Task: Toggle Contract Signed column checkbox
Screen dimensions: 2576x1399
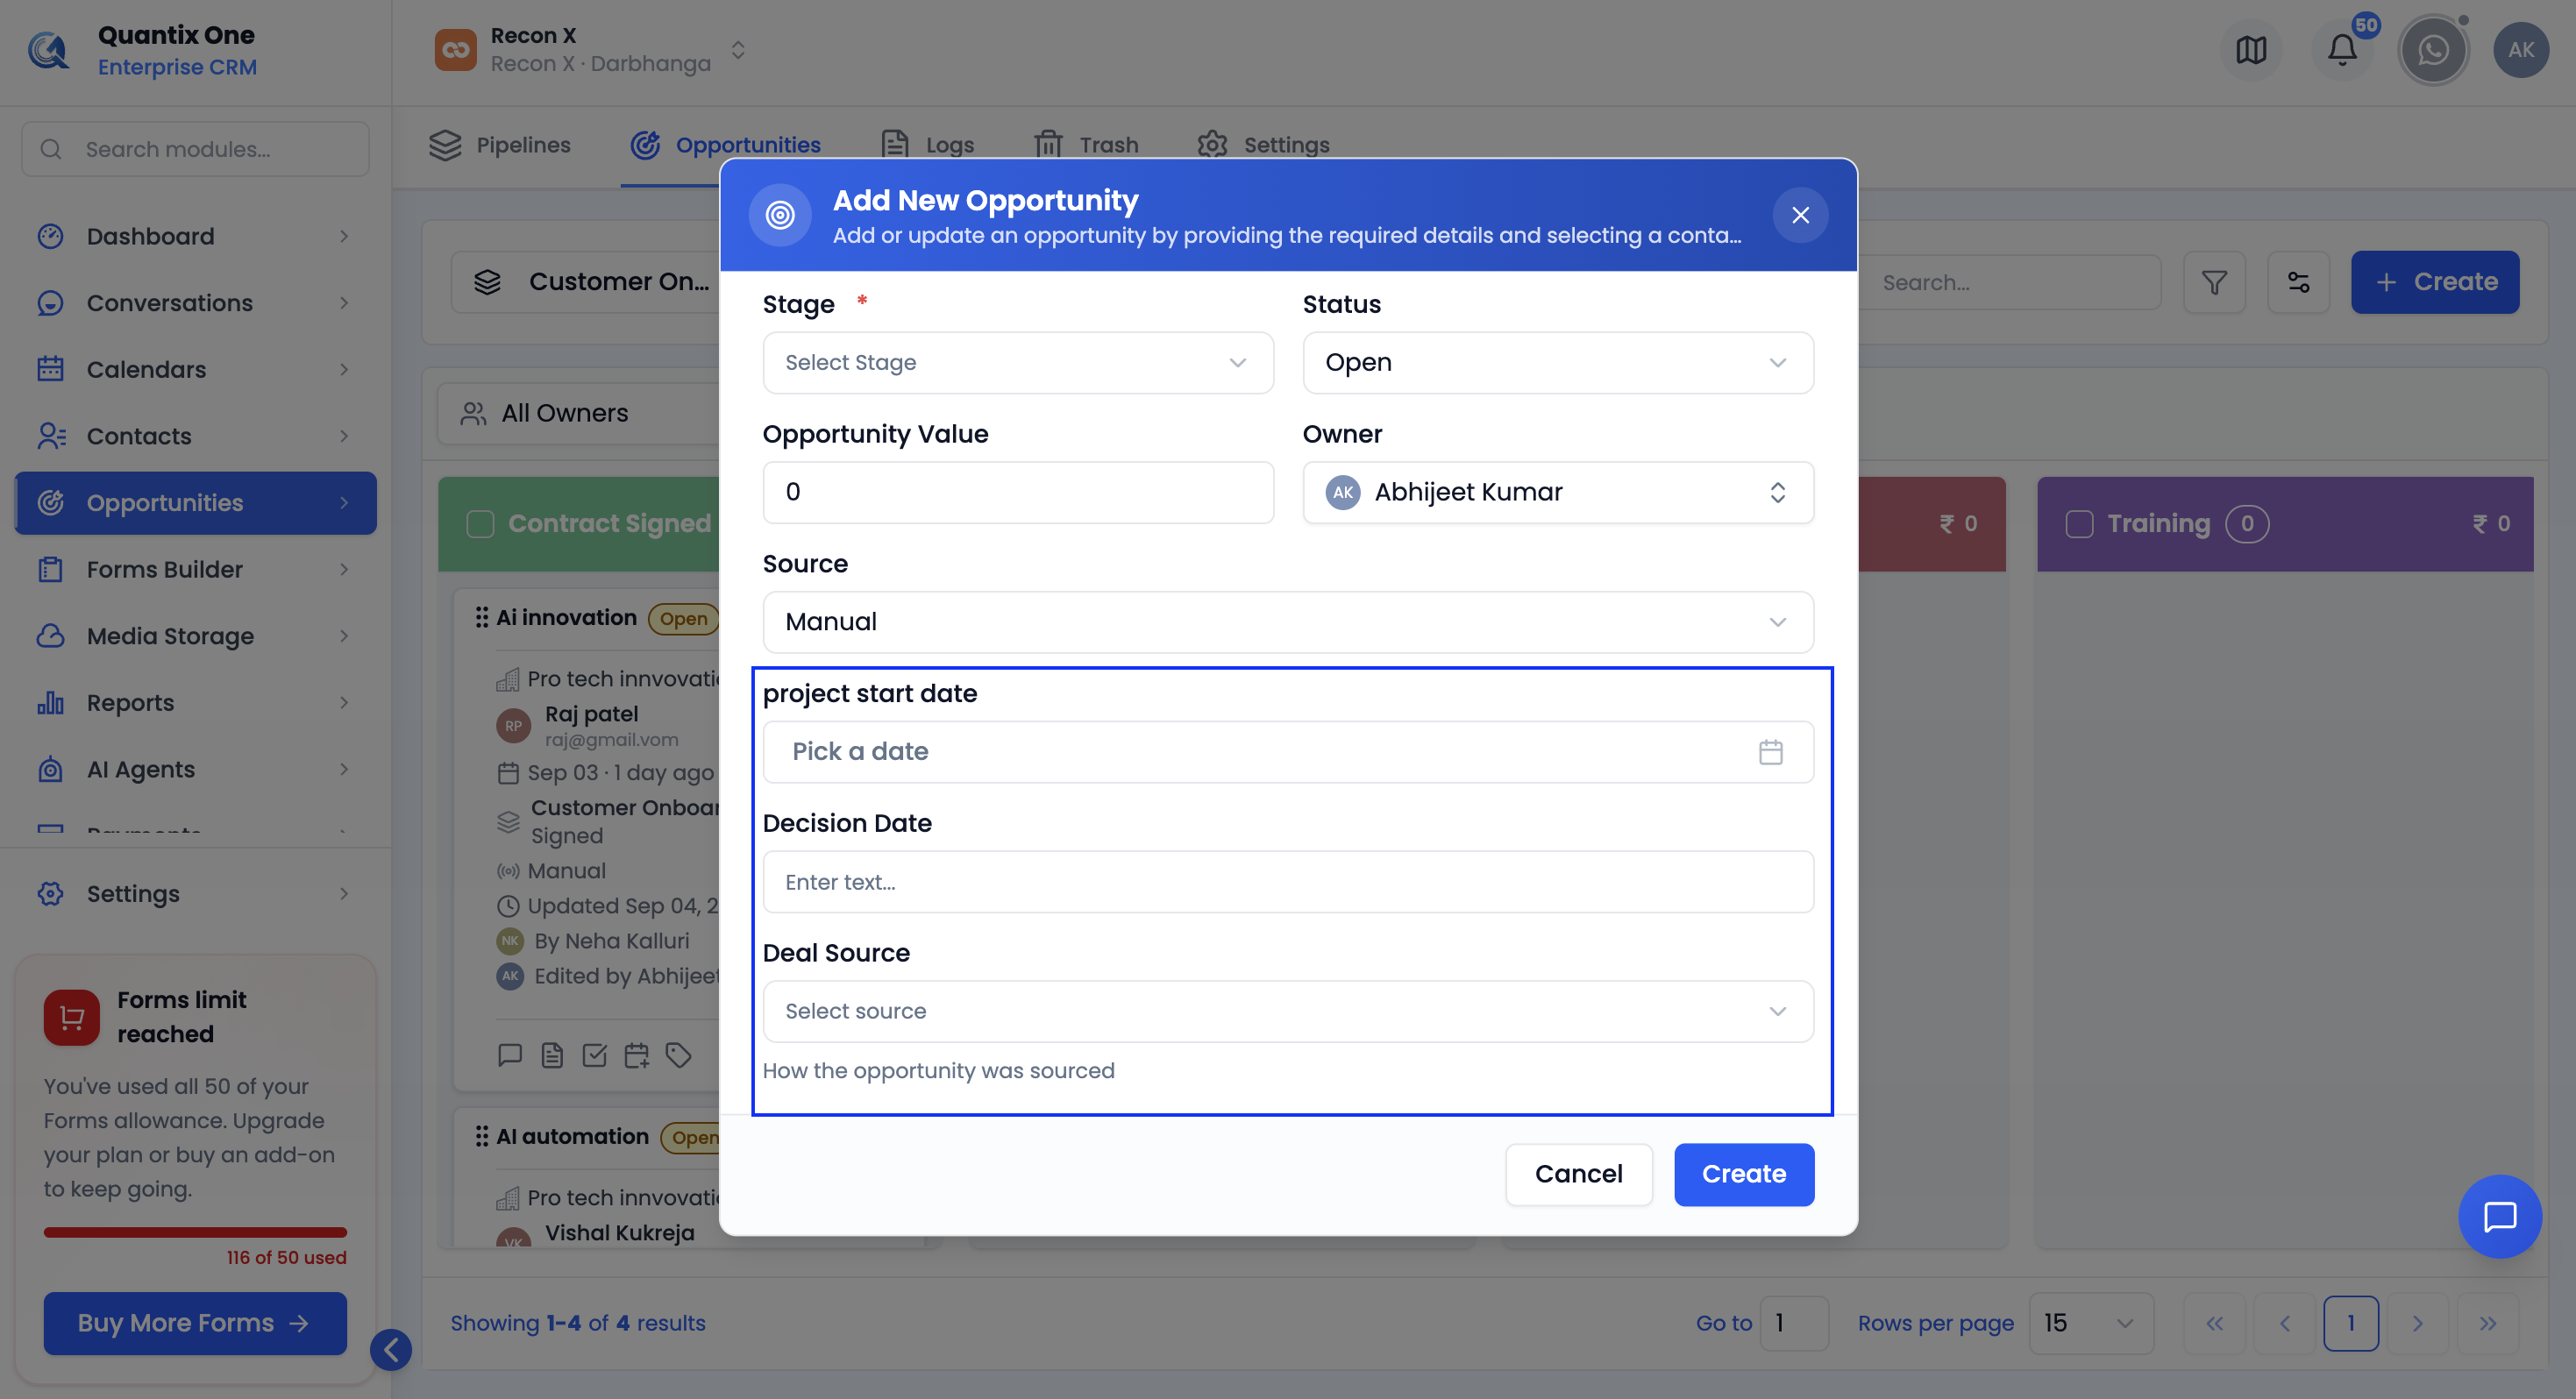Action: [x=480, y=523]
